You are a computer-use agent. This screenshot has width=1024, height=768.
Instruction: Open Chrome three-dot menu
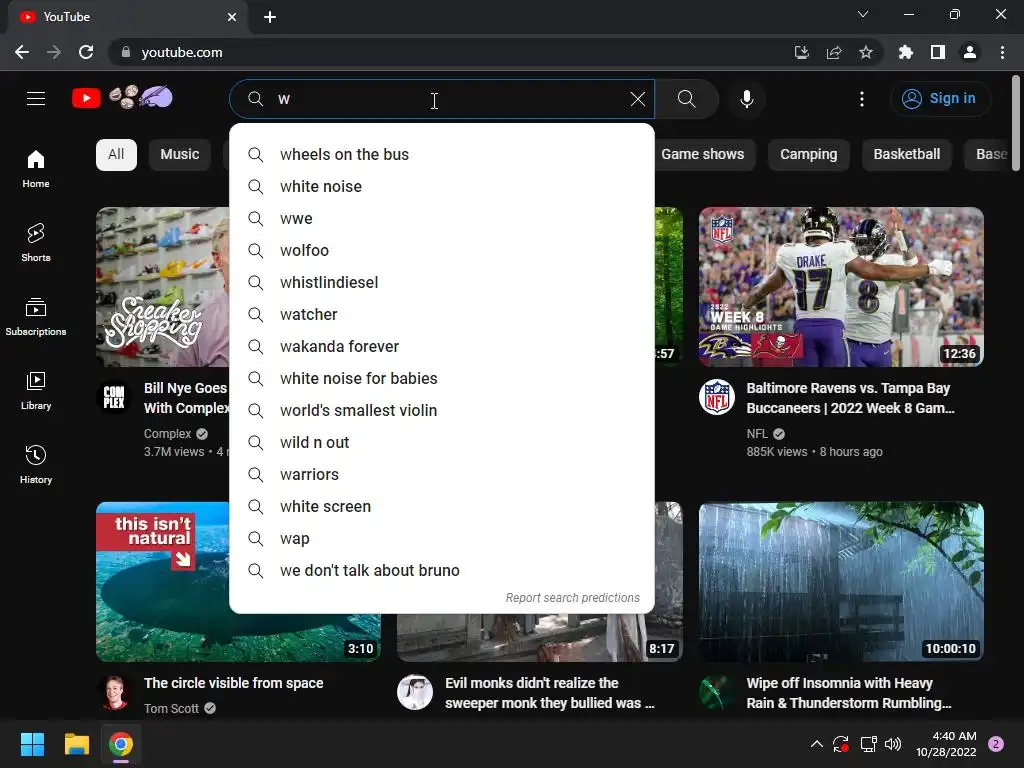point(1002,52)
